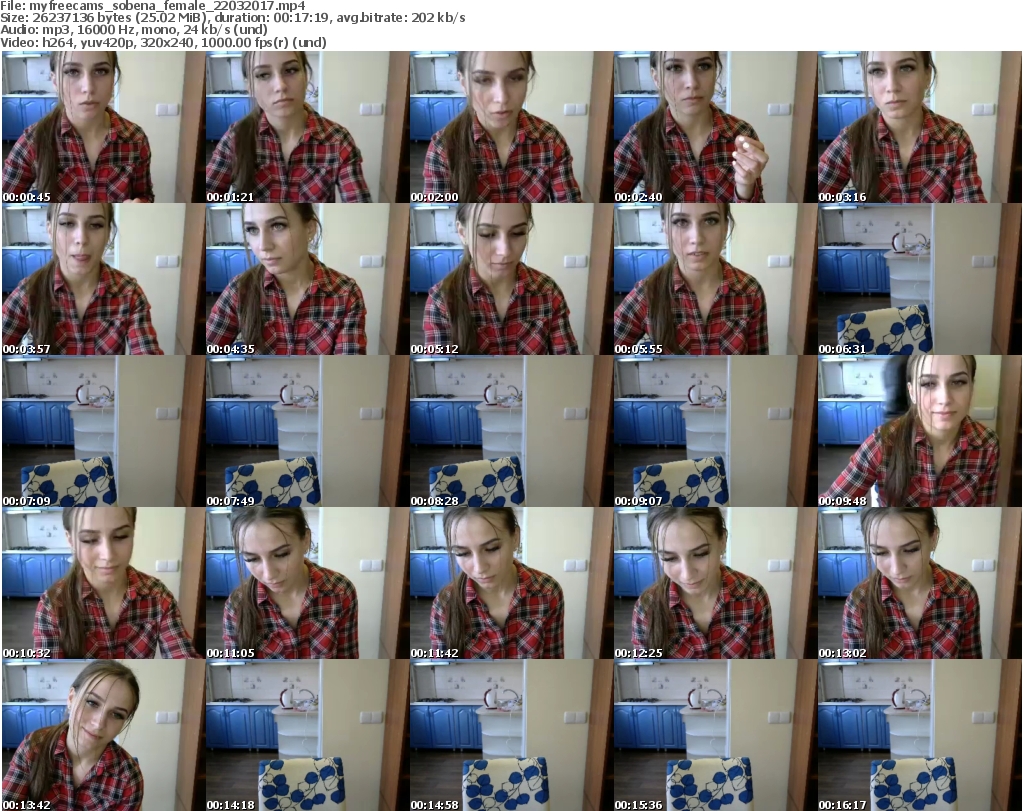Select the frame at 00:01:21
Screen dimensions: 1024x811
click(308, 127)
